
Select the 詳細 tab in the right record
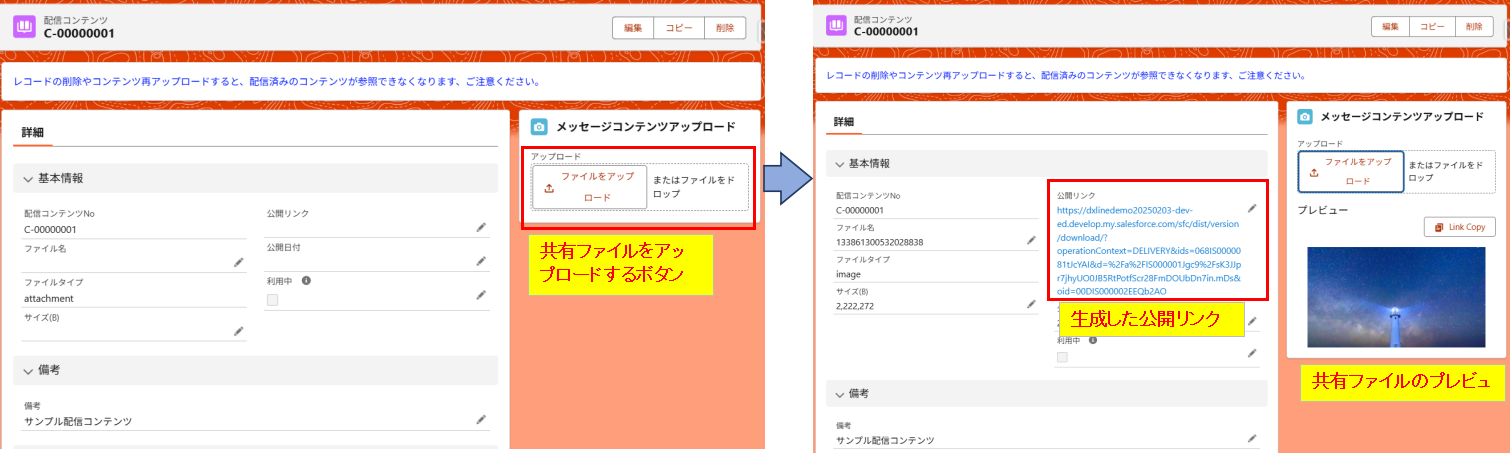tap(844, 122)
